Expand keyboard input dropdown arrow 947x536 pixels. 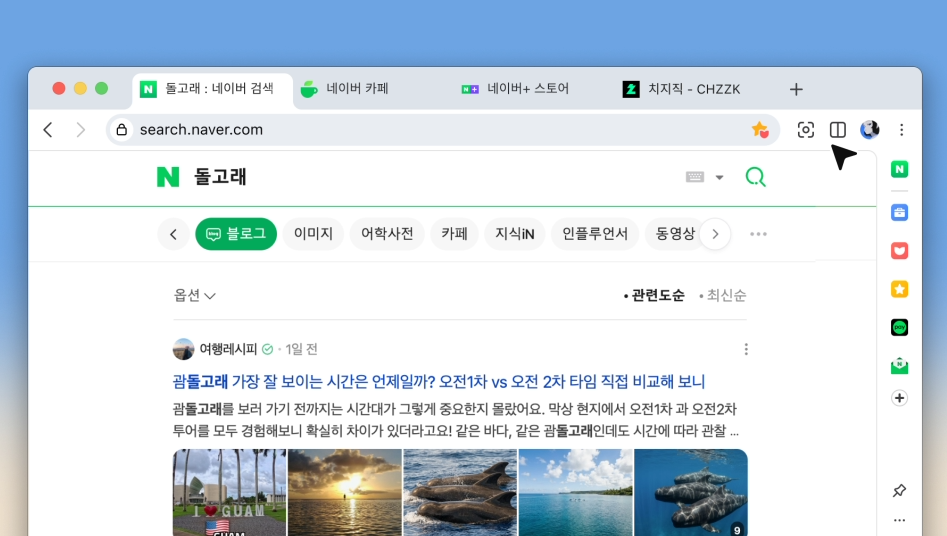[719, 177]
